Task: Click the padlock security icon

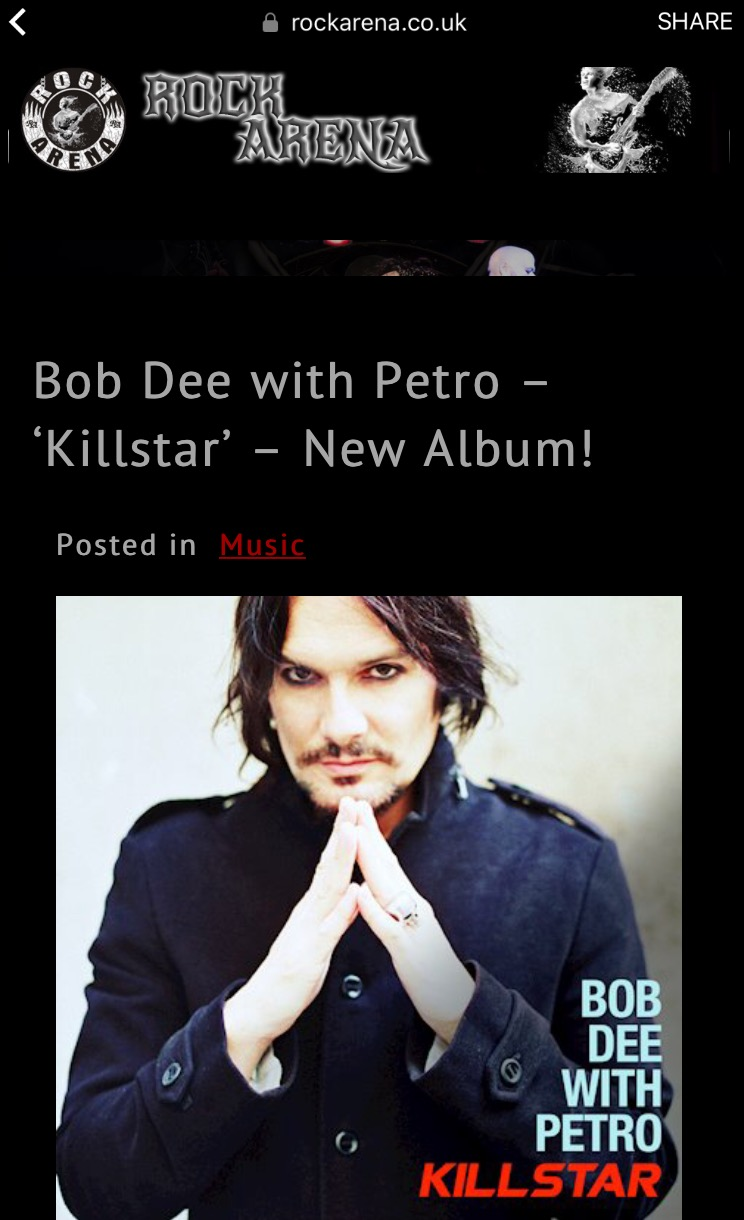Action: [x=270, y=22]
